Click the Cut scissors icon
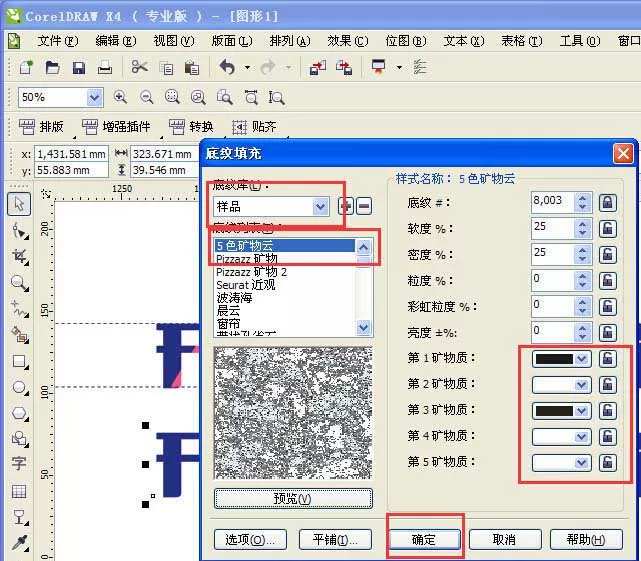The height and width of the screenshot is (561, 641). (x=139, y=67)
